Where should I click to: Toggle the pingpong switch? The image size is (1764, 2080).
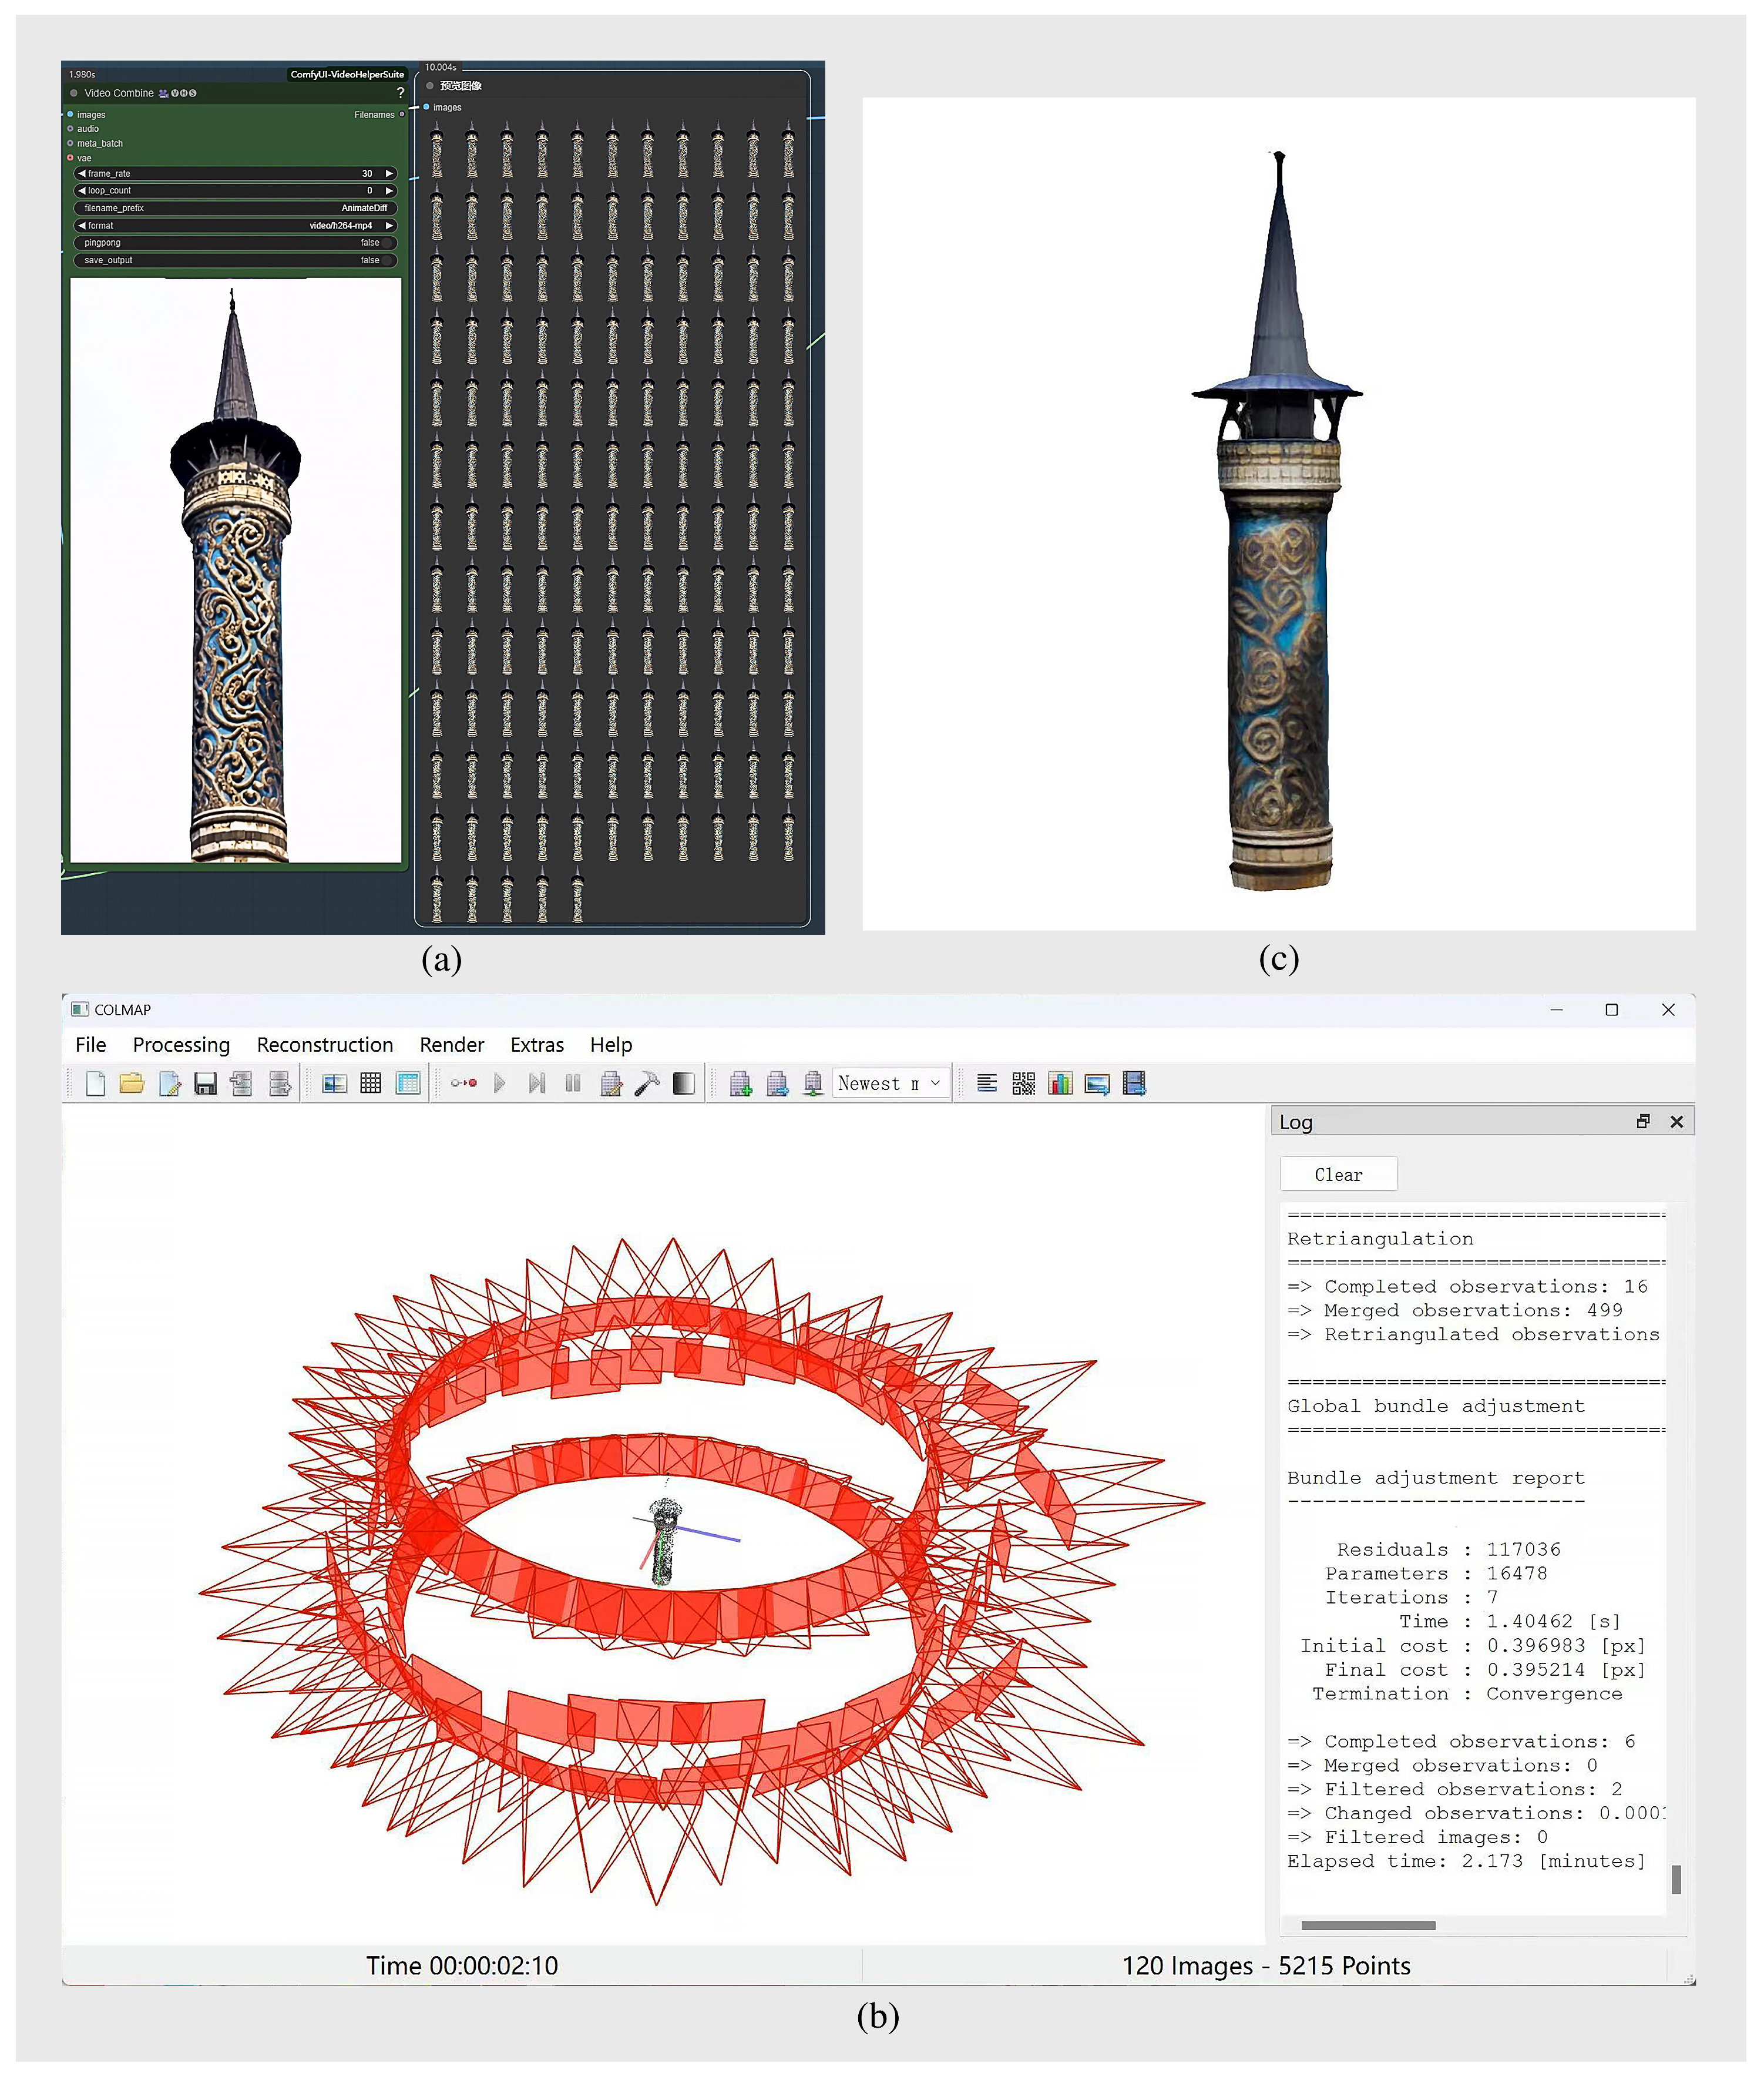(386, 243)
